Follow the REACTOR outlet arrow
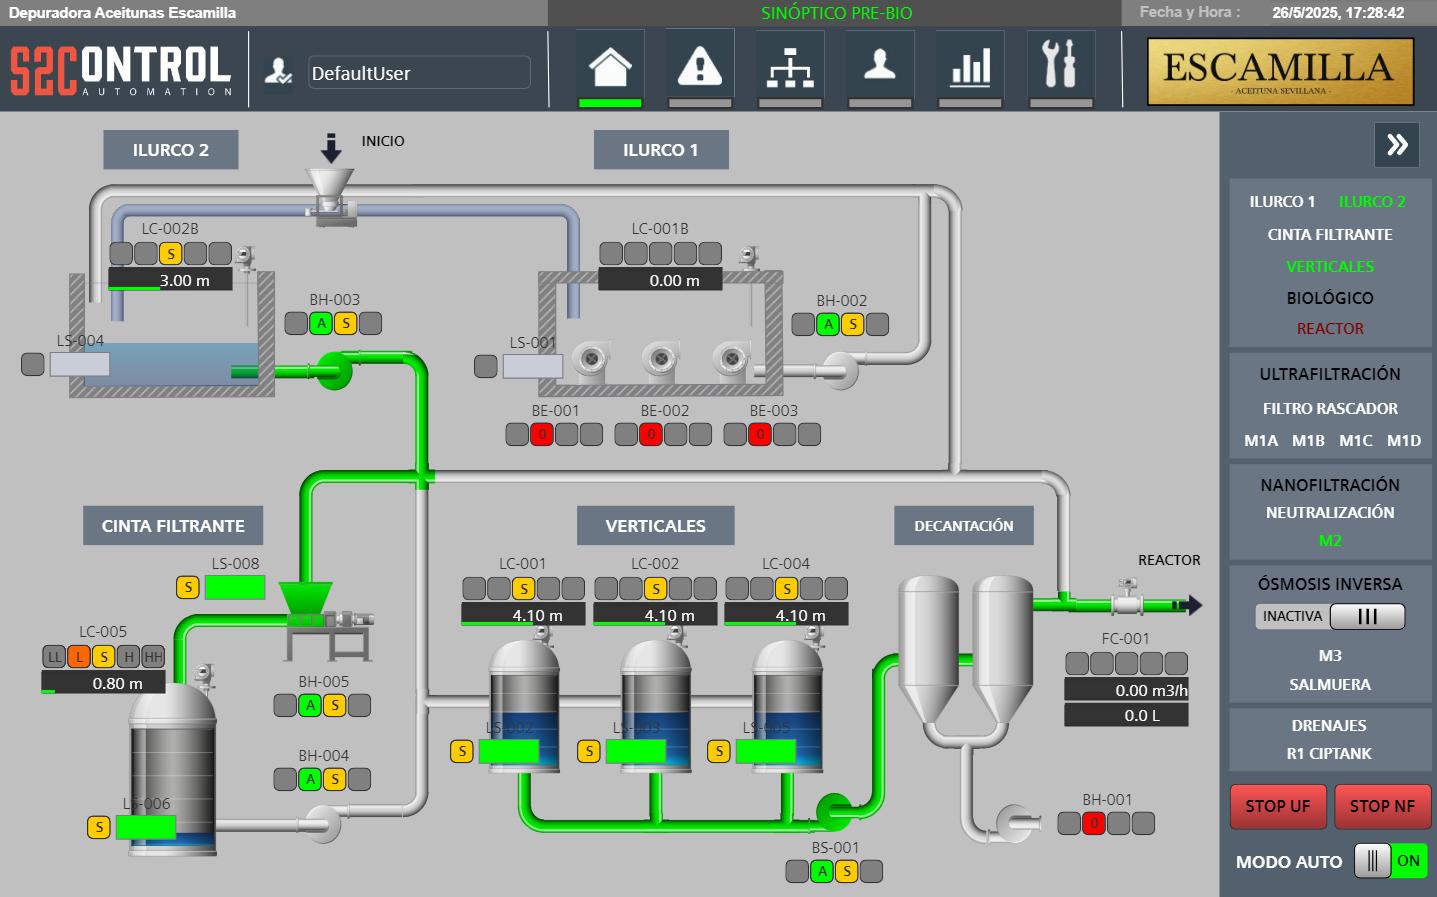Image resolution: width=1437 pixels, height=897 pixels. pyautogui.click(x=1188, y=604)
